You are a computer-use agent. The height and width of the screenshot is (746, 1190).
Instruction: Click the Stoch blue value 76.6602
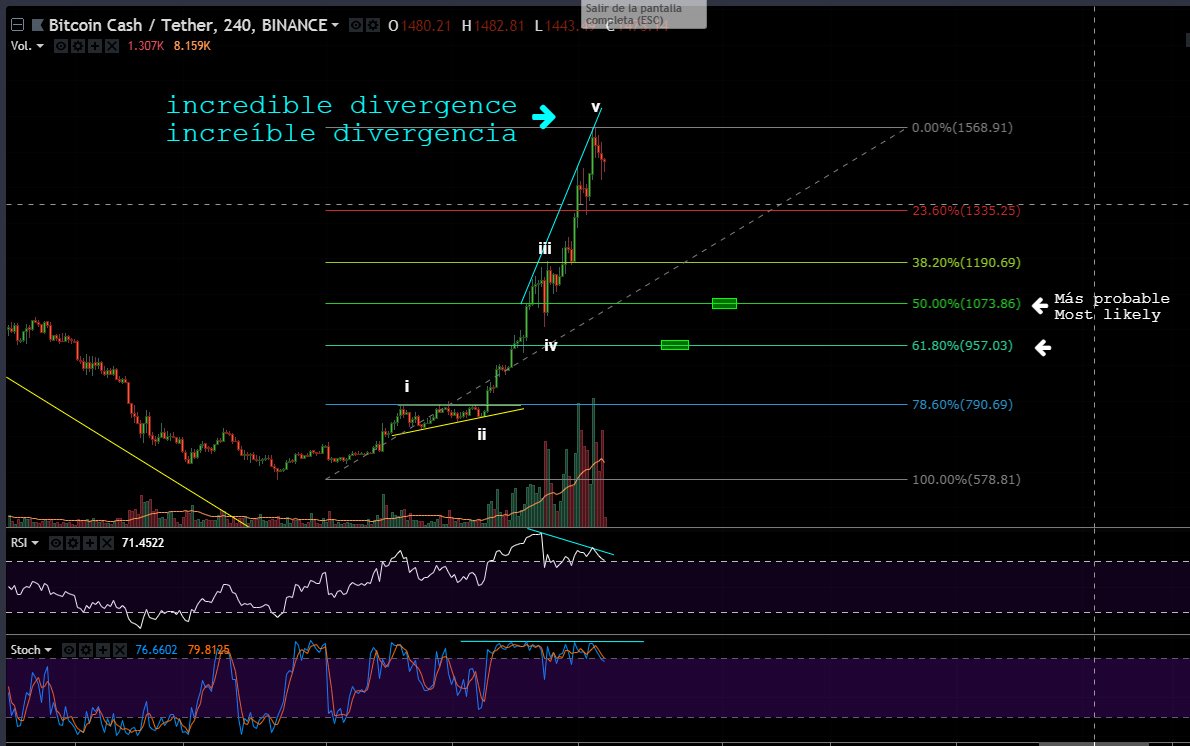point(156,650)
